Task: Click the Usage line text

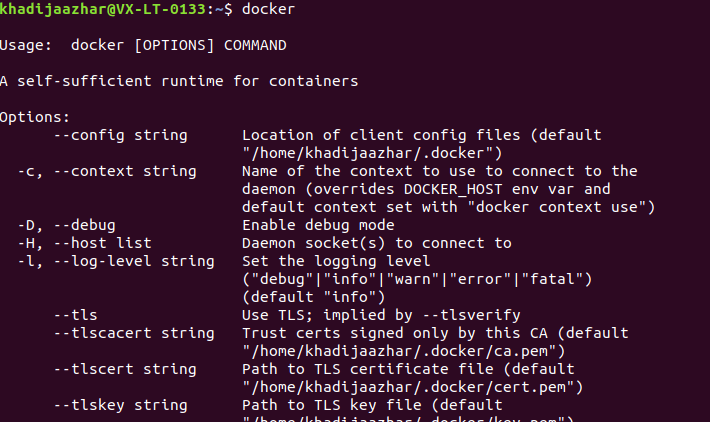Action: [x=144, y=45]
